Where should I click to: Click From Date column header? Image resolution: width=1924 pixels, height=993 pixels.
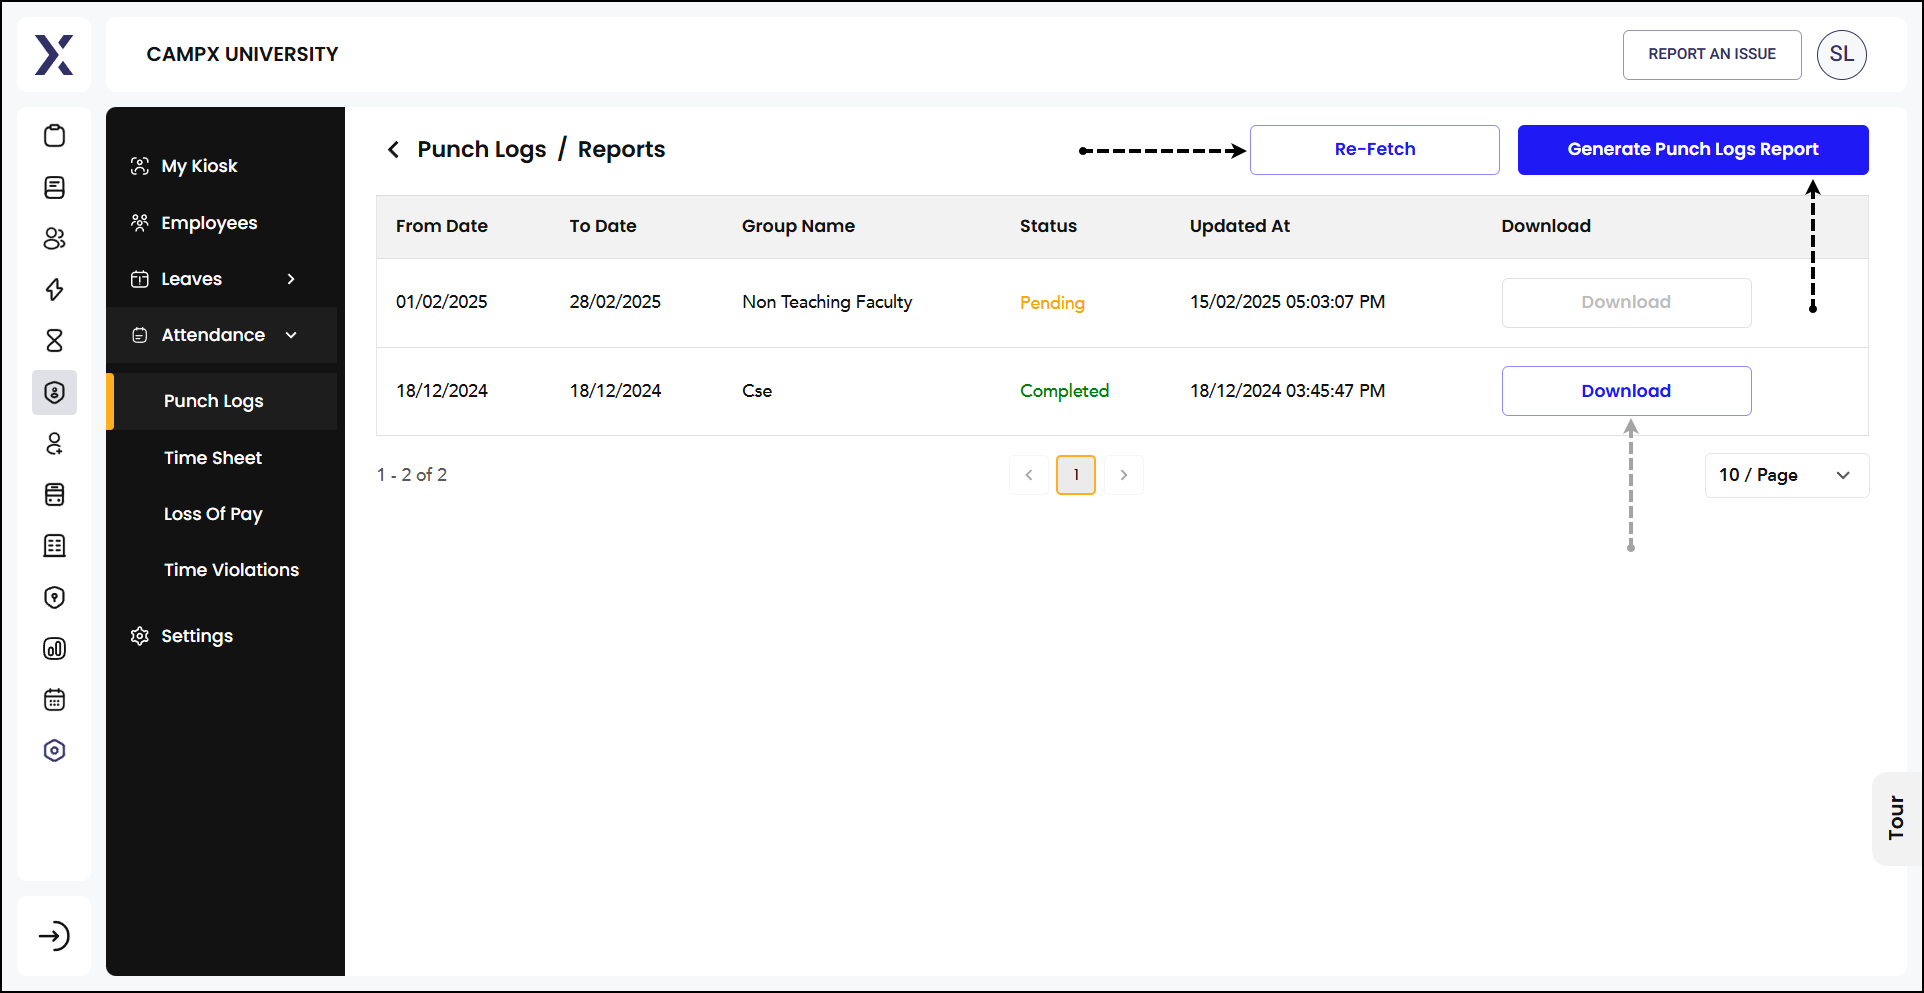coord(442,226)
